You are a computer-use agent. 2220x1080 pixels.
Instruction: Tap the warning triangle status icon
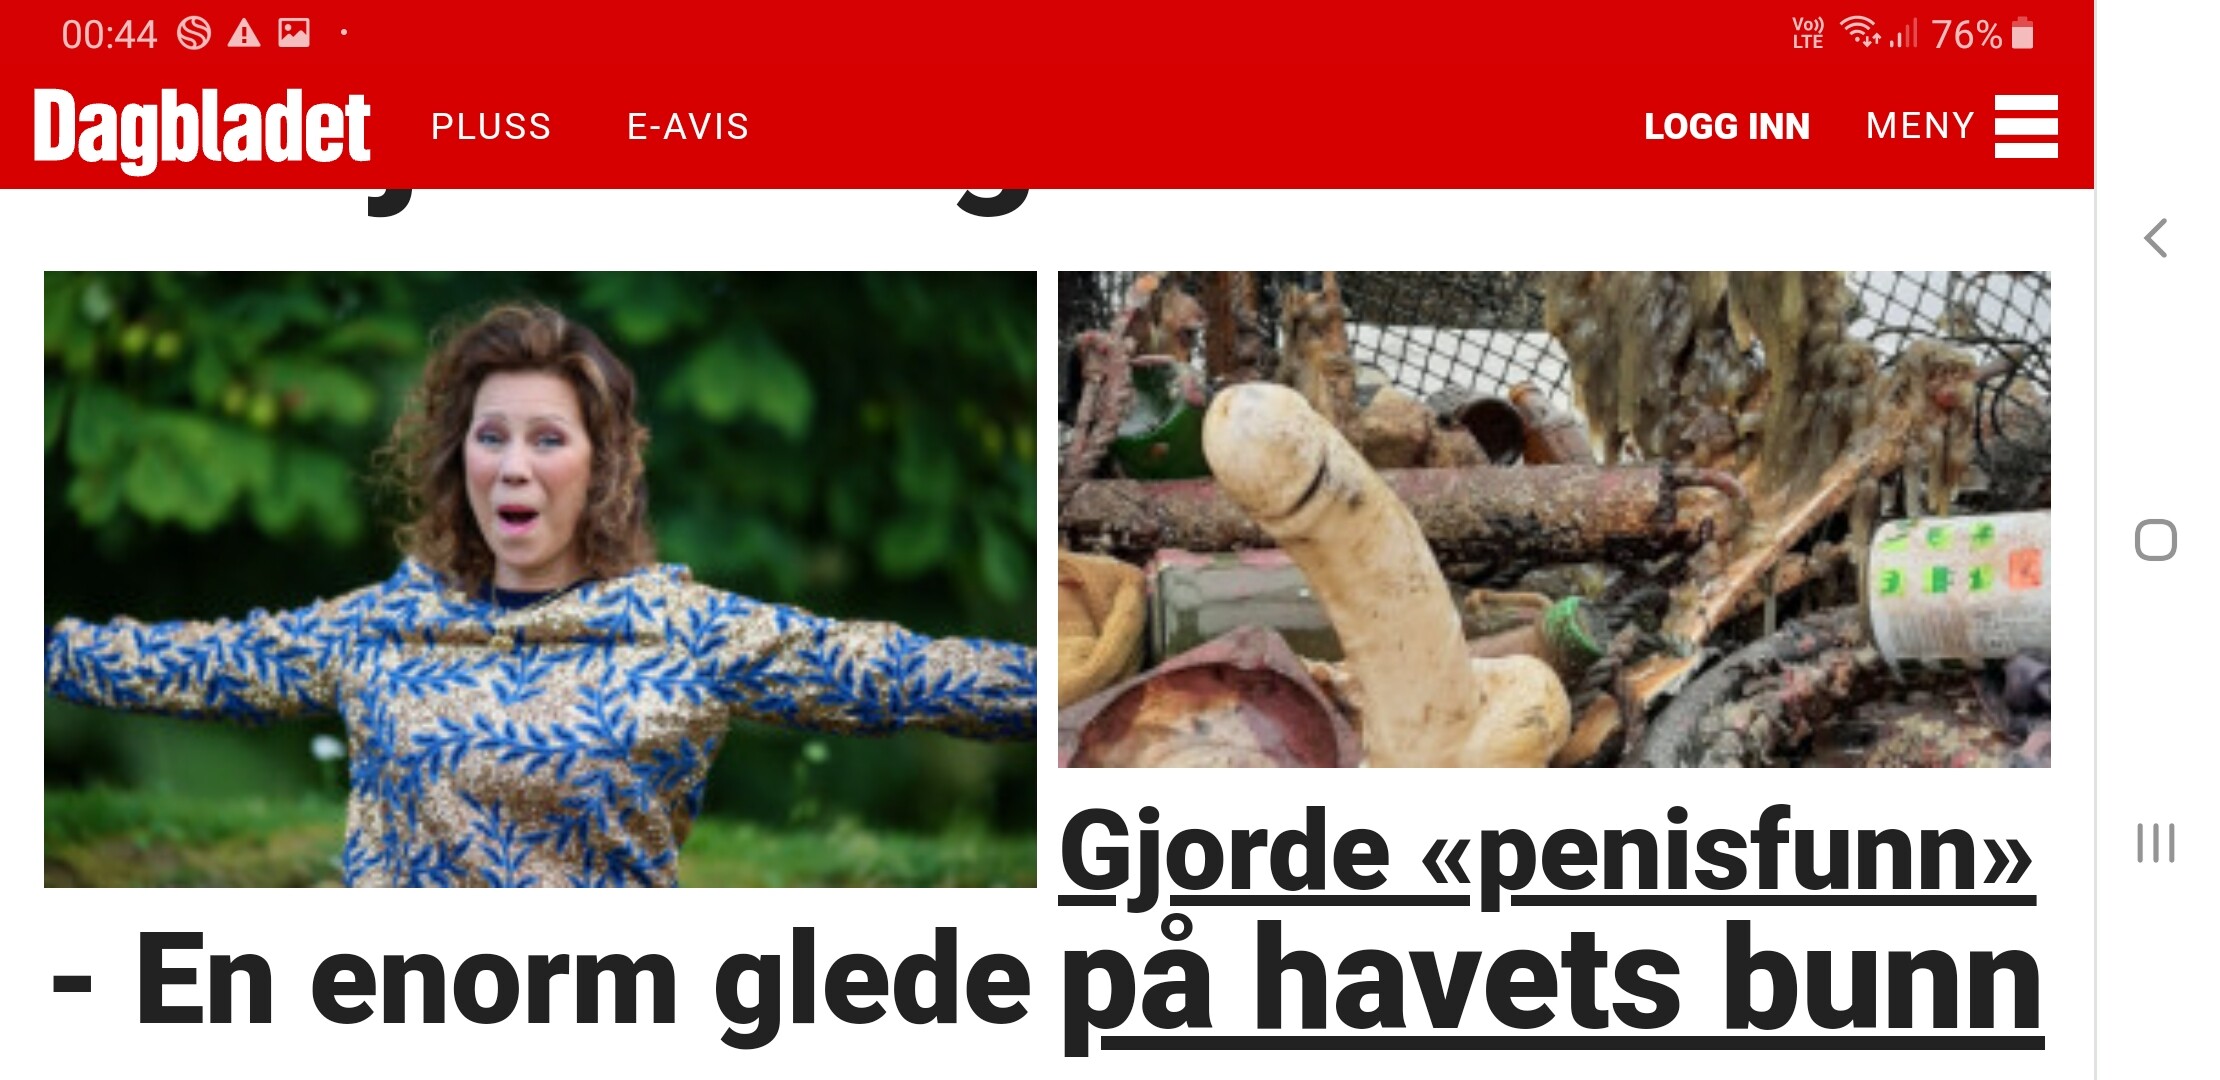pos(243,34)
